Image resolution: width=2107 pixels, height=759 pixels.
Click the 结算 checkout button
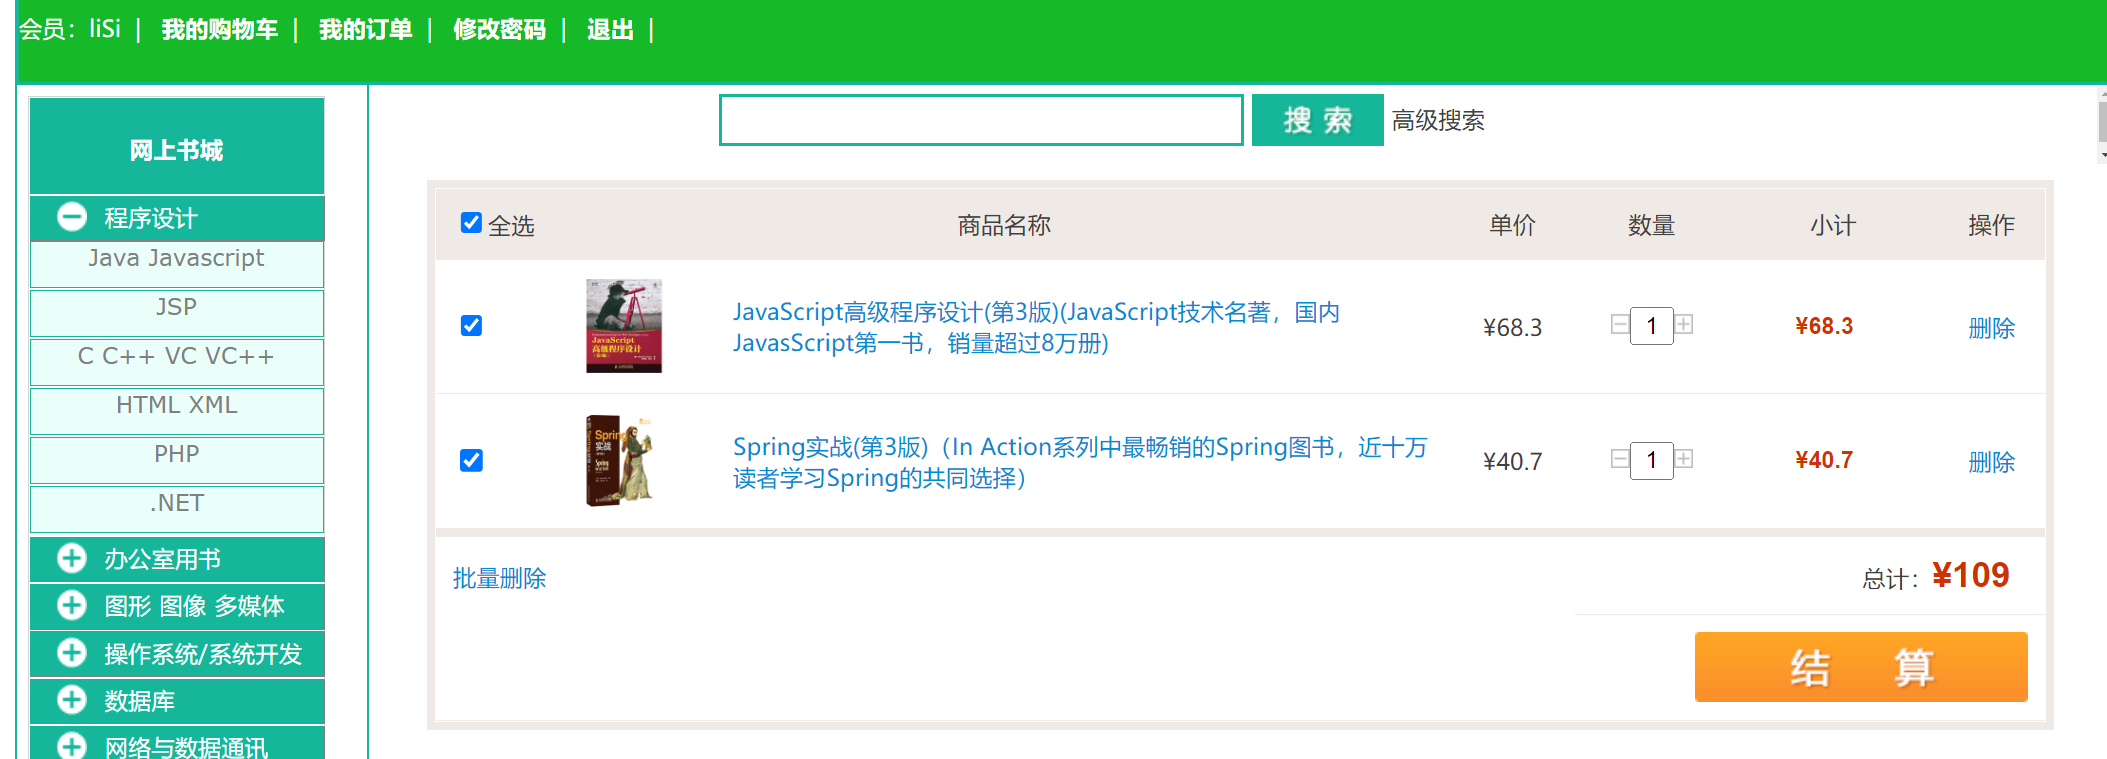tap(1861, 667)
